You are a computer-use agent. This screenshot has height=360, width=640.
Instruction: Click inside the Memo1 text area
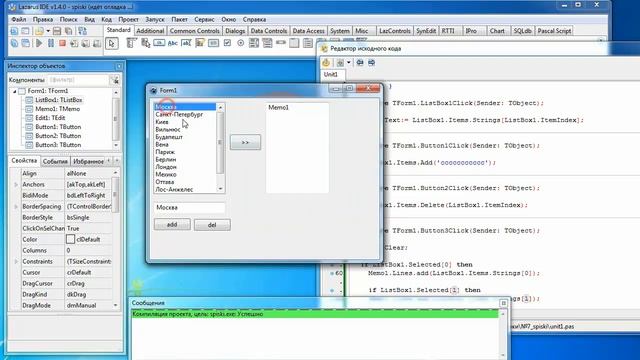click(297, 148)
